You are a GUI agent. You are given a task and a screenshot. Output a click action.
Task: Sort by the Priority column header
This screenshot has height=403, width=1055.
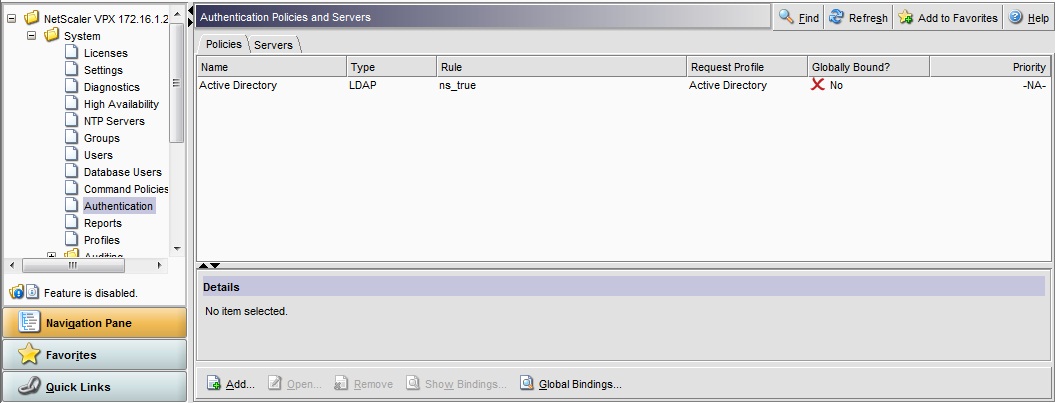point(990,67)
